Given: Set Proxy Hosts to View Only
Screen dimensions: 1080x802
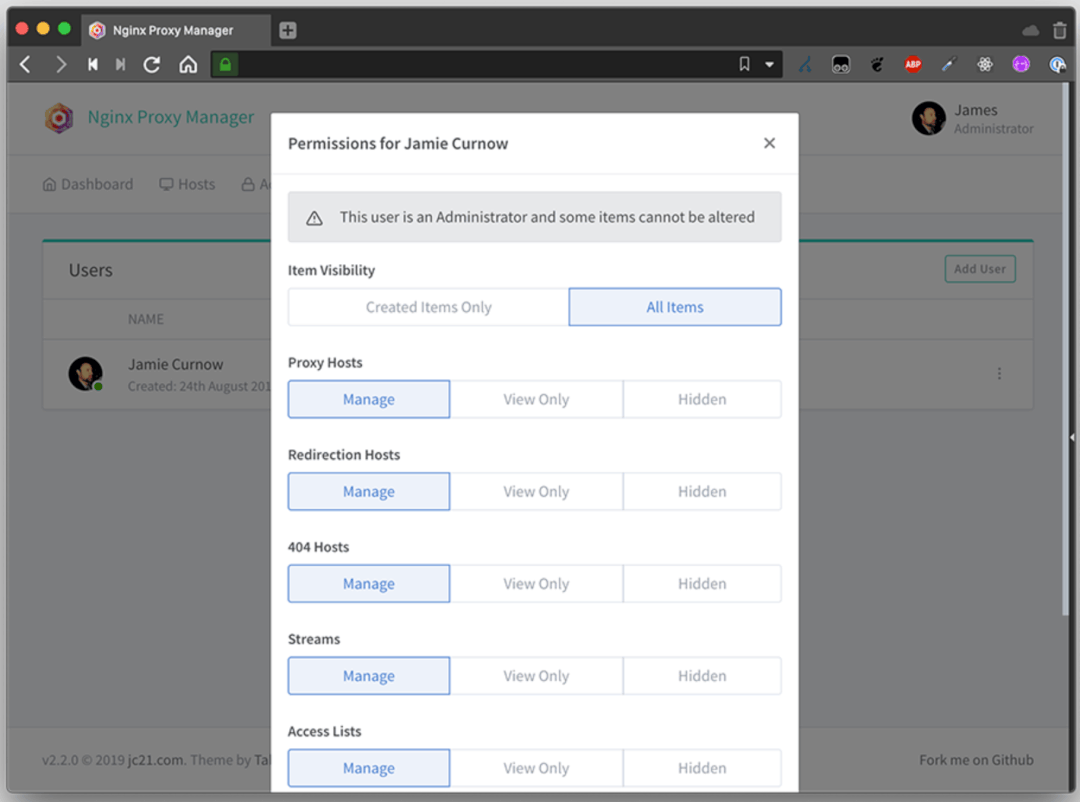Looking at the screenshot, I should 536,399.
